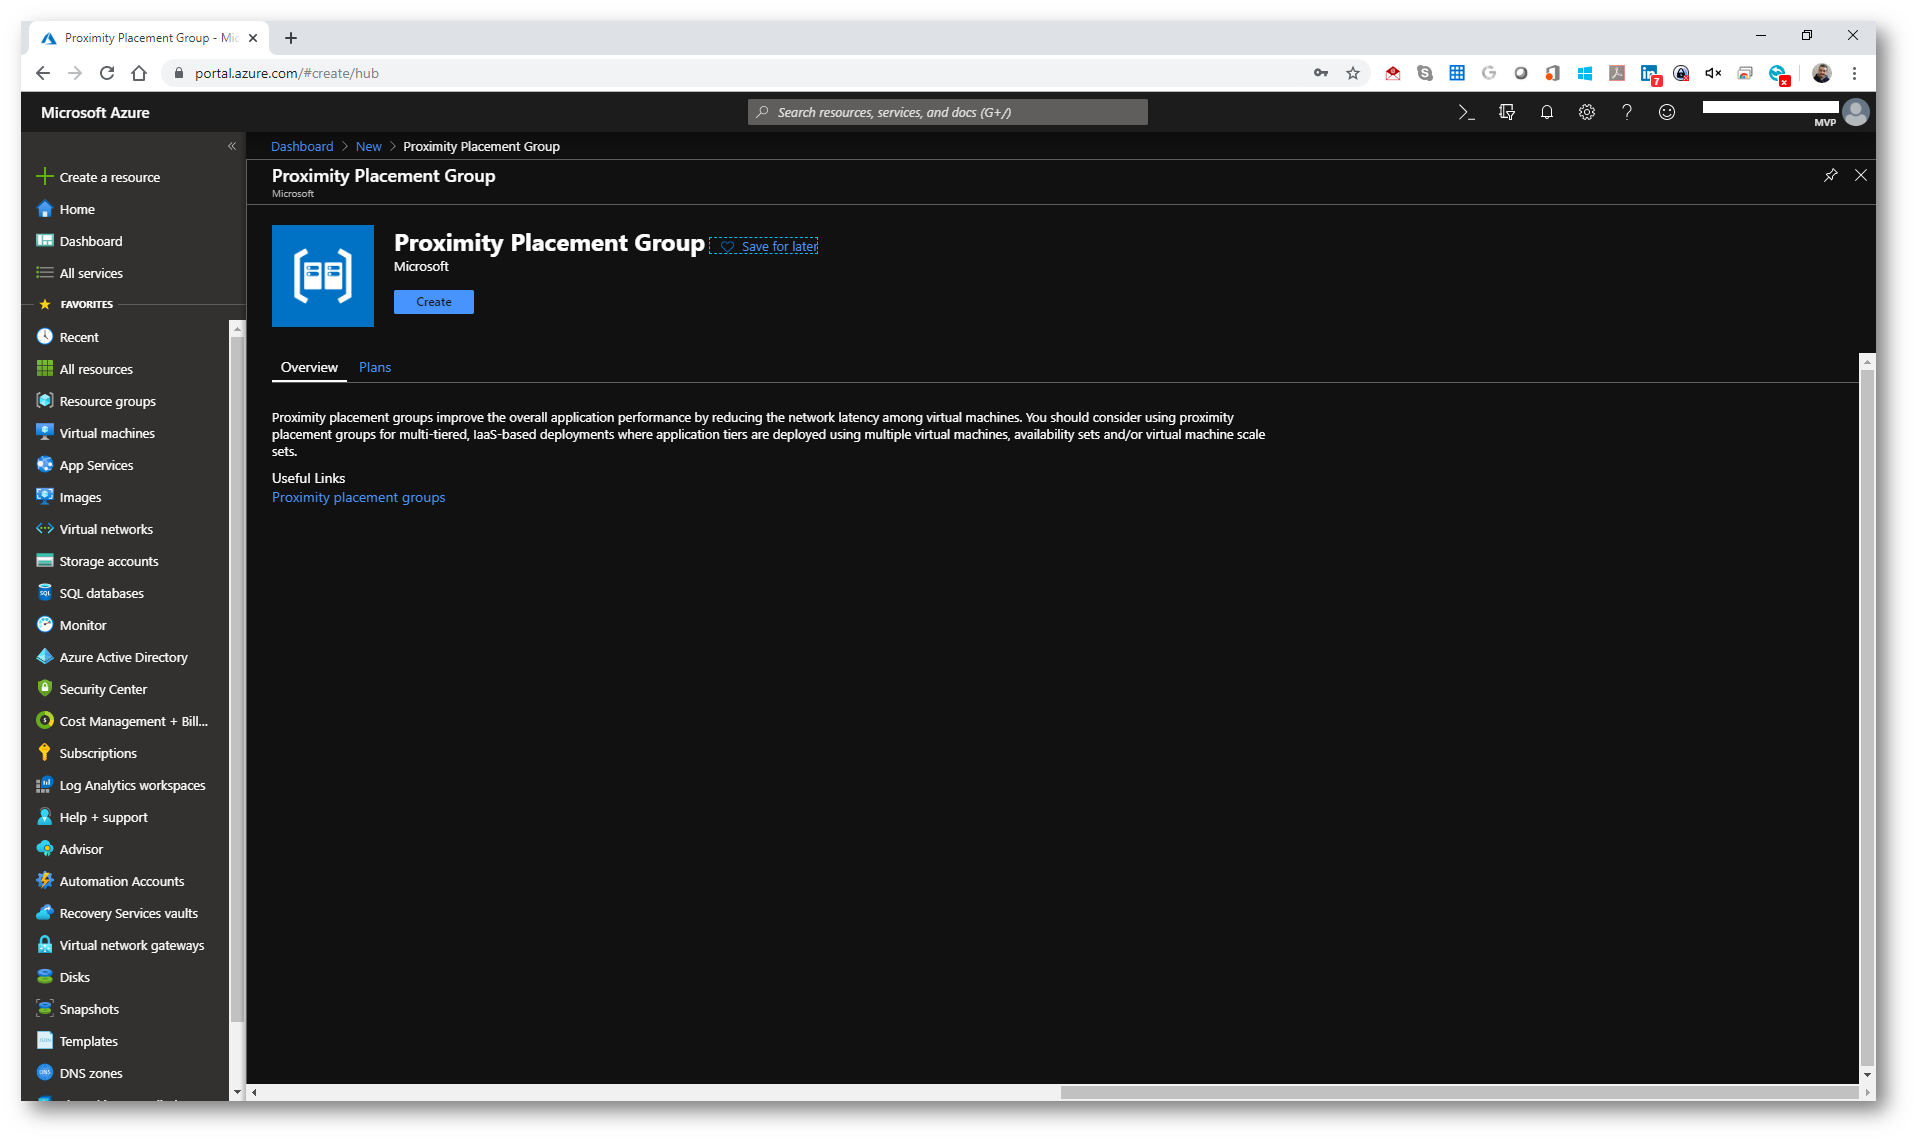The height and width of the screenshot is (1143, 1918).
Task: Open Virtual machines
Action: [107, 433]
